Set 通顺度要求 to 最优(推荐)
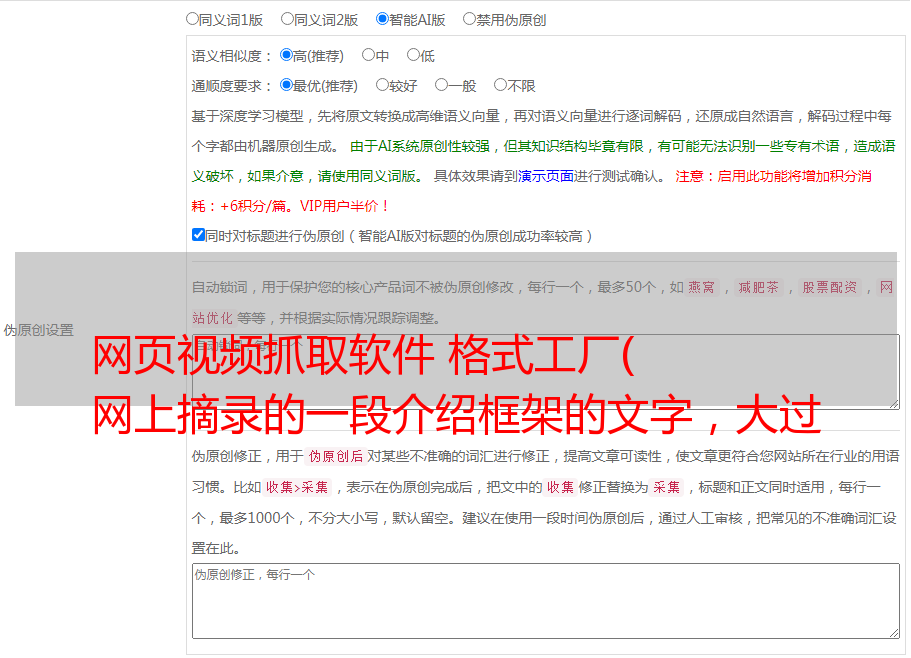 [x=286, y=85]
